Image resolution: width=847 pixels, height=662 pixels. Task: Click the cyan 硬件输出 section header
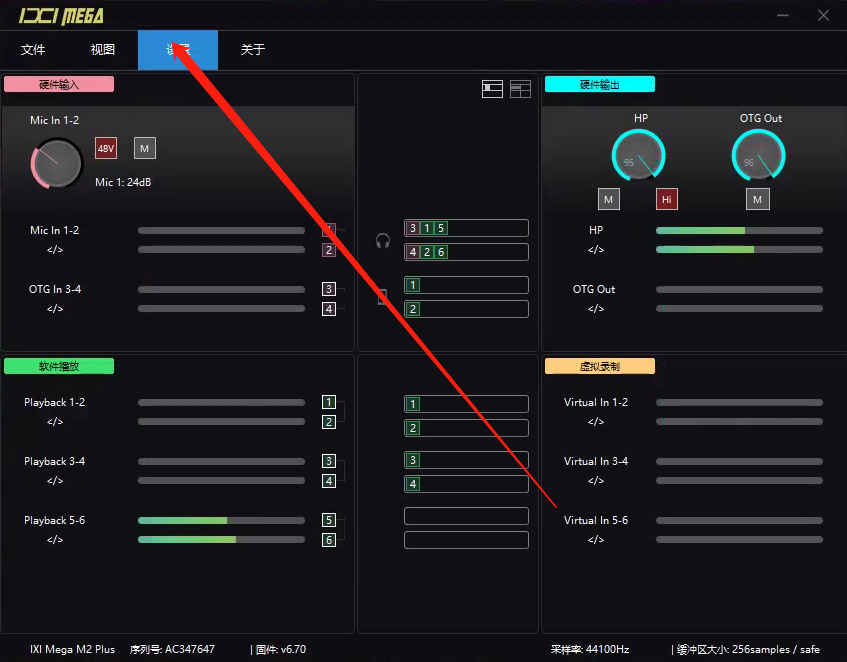point(600,84)
